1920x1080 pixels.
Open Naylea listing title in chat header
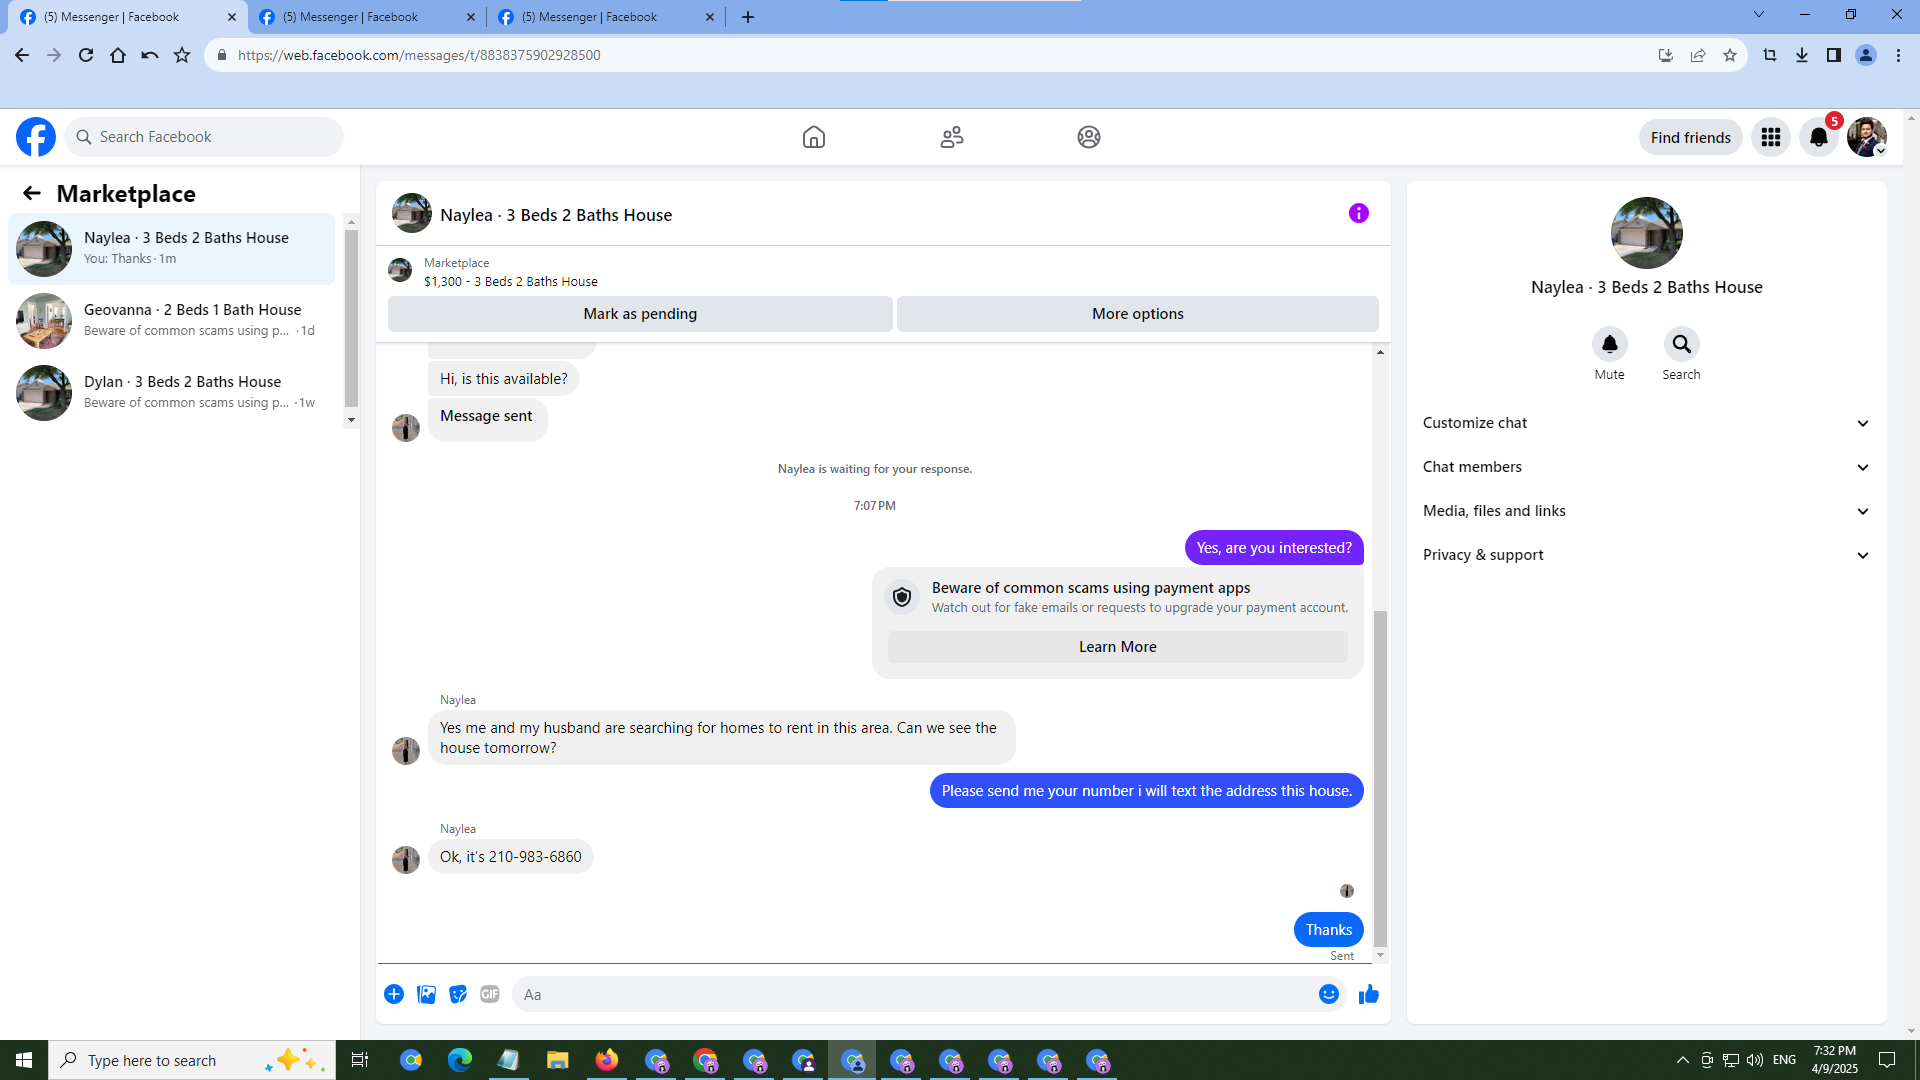(x=556, y=215)
